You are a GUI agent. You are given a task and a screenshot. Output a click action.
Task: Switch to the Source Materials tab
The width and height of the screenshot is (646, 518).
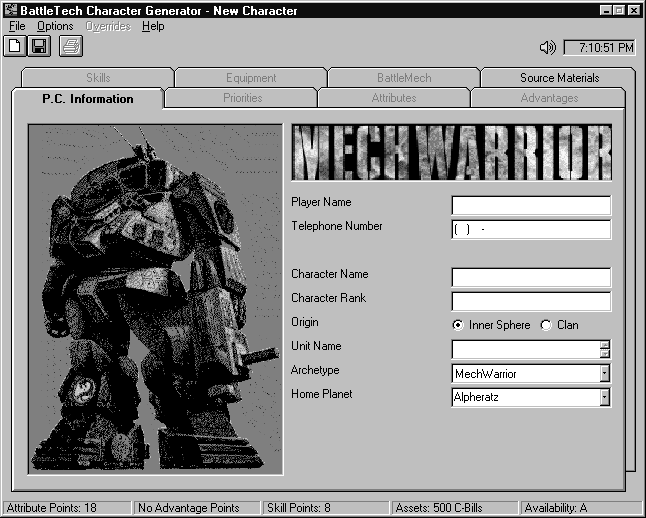pos(559,77)
